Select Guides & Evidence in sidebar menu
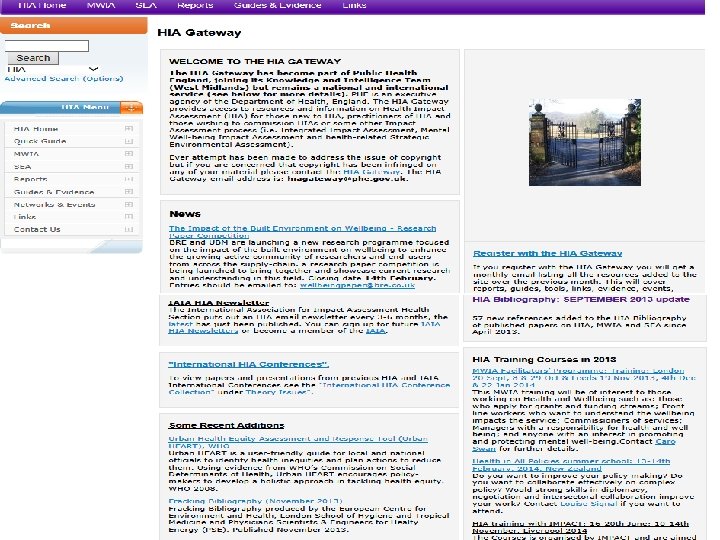This screenshot has height=540, width=720. pyautogui.click(x=54, y=191)
